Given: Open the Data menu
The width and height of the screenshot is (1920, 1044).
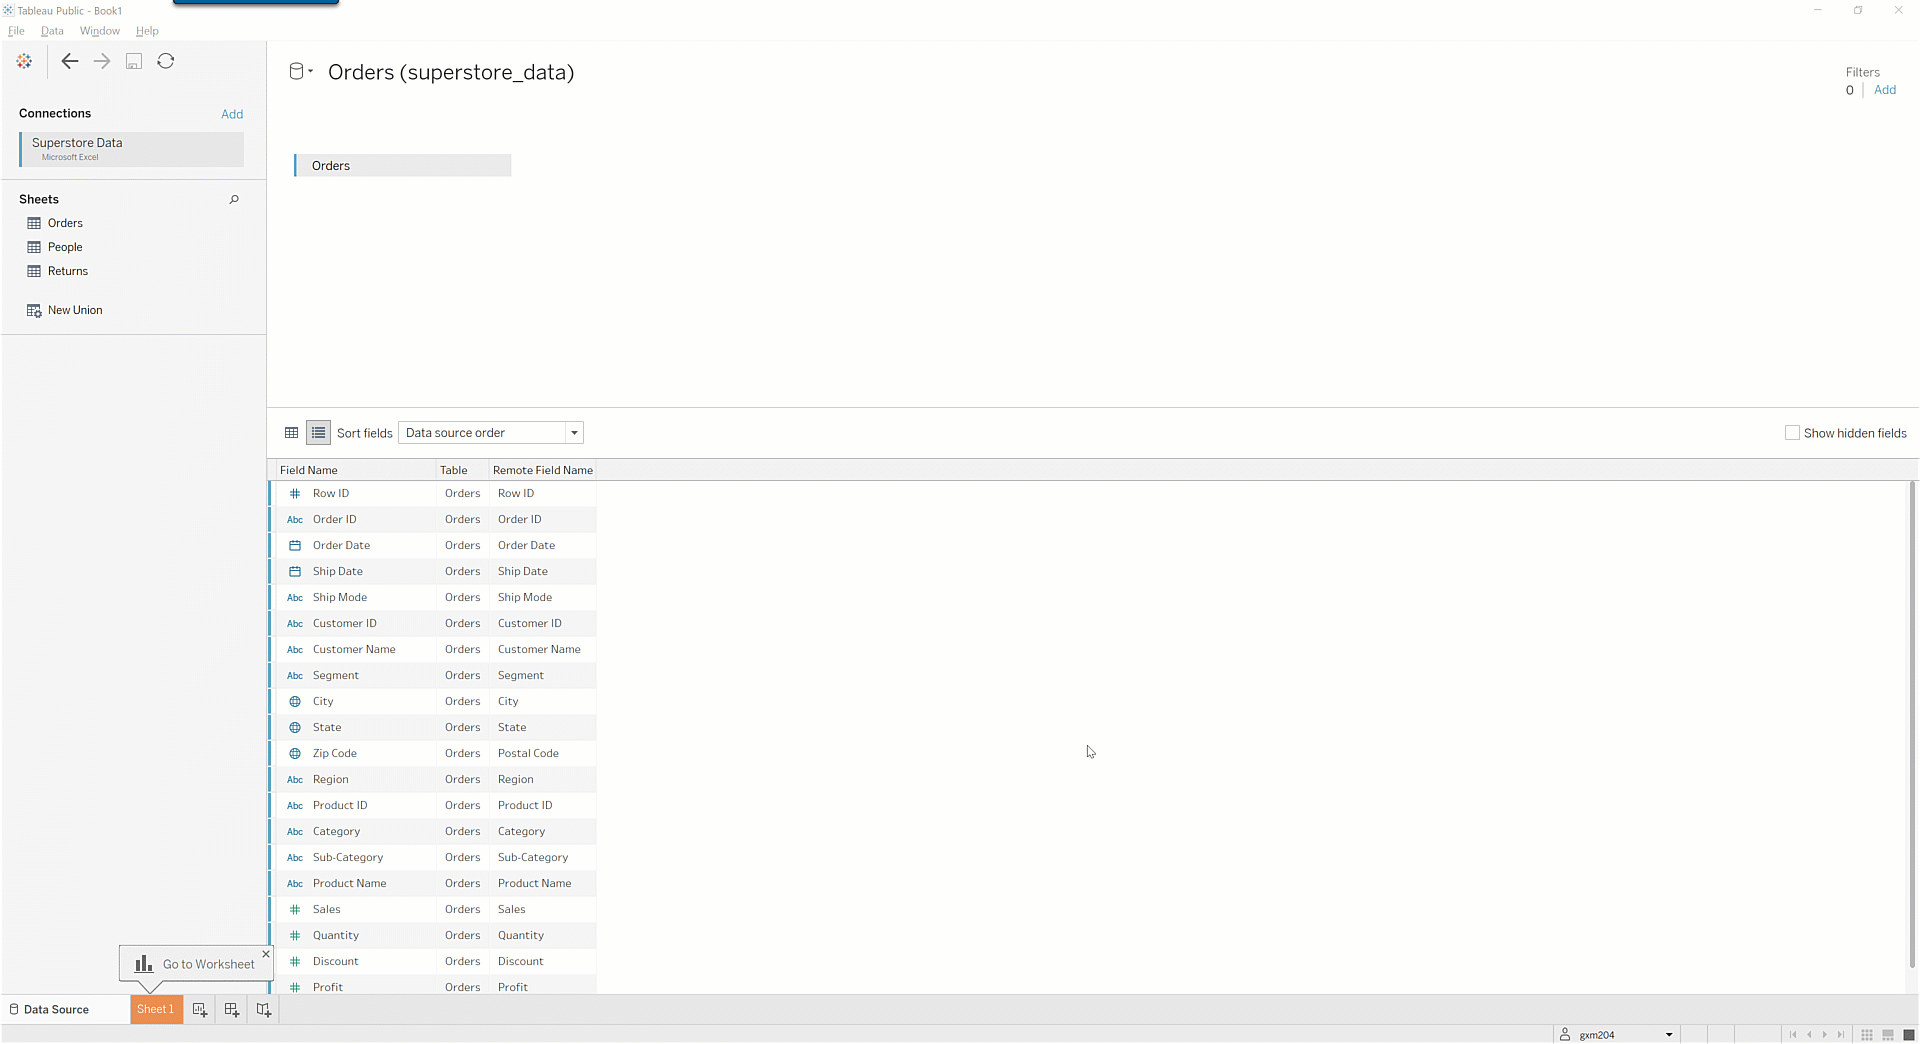Looking at the screenshot, I should pos(52,31).
